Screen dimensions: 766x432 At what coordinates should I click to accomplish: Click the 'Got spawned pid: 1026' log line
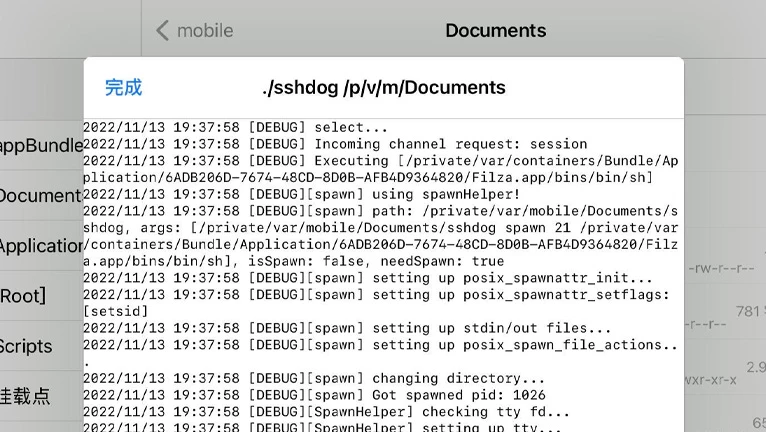[x=314, y=395]
